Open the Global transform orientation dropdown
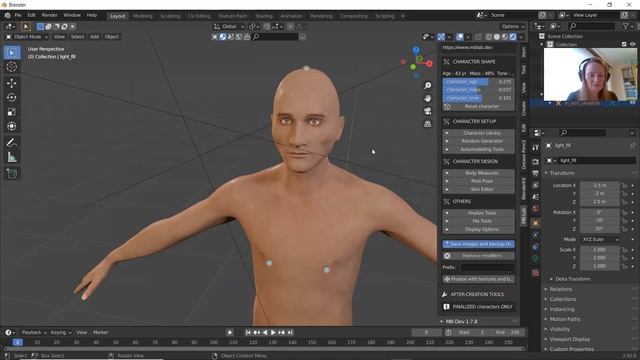The height and width of the screenshot is (360, 640). 229,27
